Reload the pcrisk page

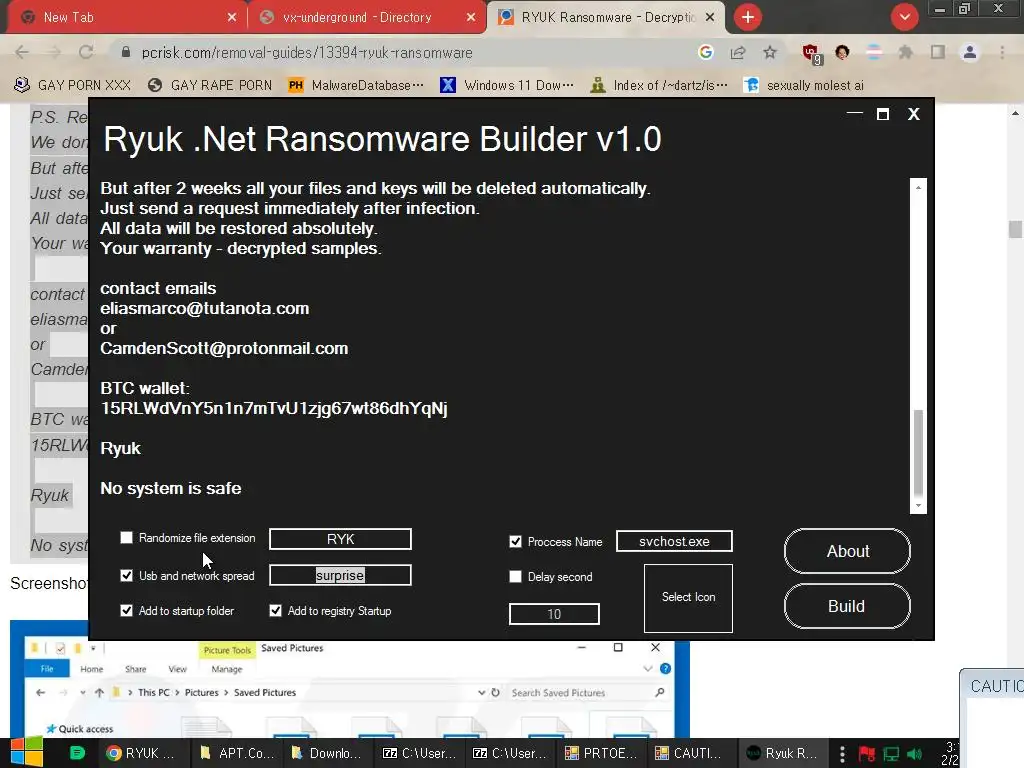(86, 52)
